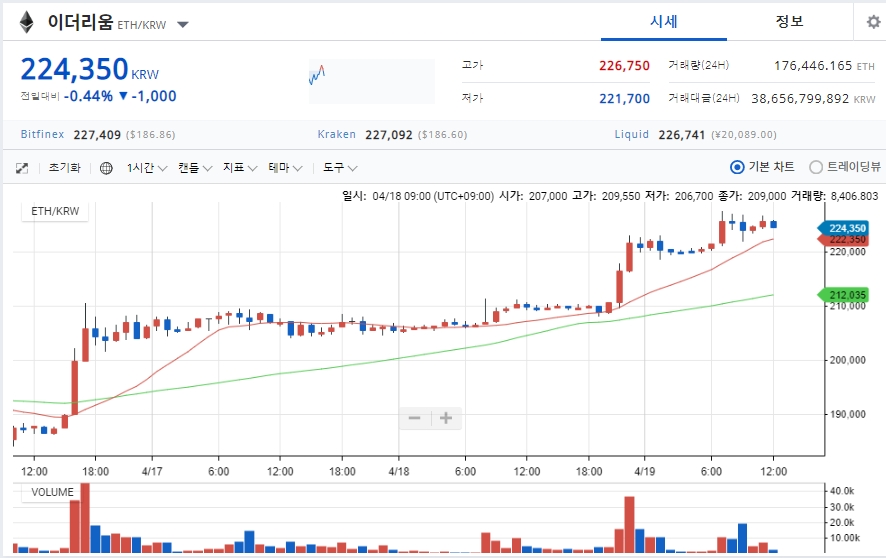Click the globe timezone icon
This screenshot has height=558, width=886.
107,168
